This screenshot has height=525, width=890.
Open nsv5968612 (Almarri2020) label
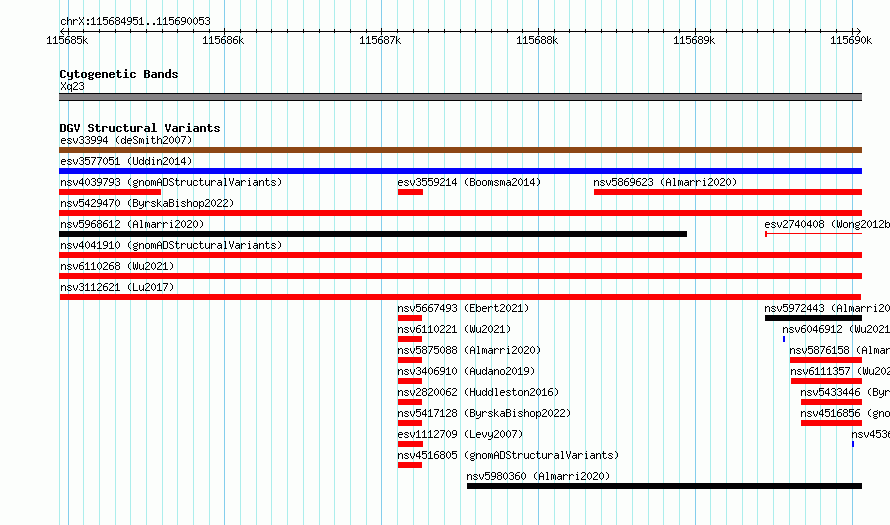pyautogui.click(x=132, y=224)
